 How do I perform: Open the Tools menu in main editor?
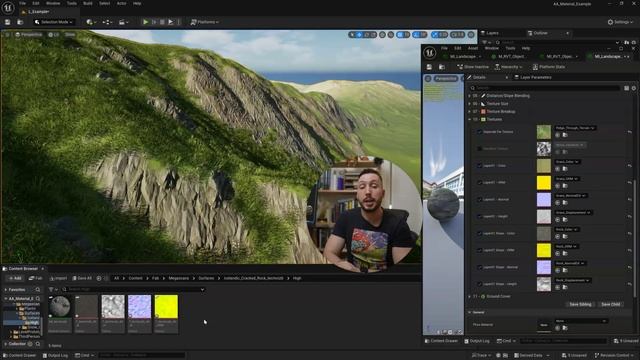coord(71,3)
